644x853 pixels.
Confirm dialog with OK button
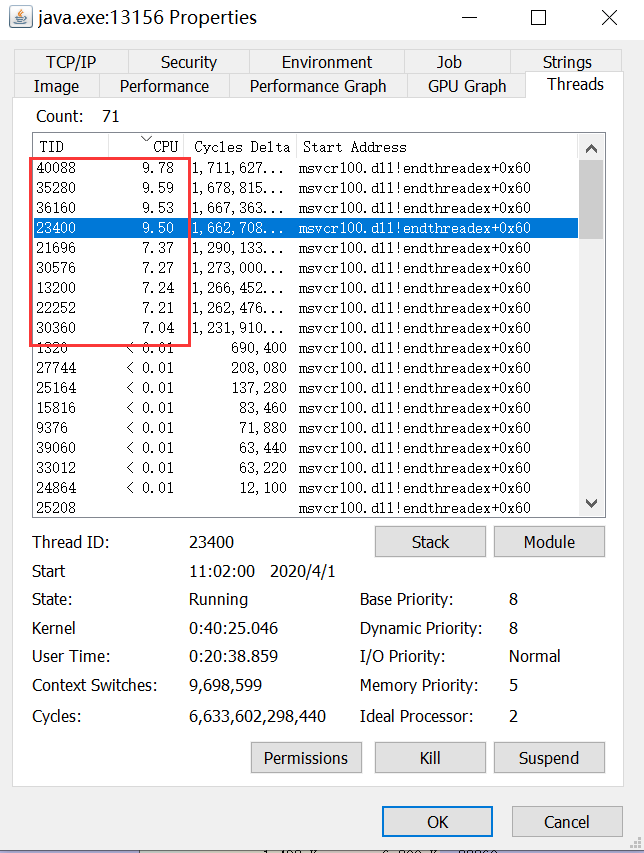coord(437,821)
